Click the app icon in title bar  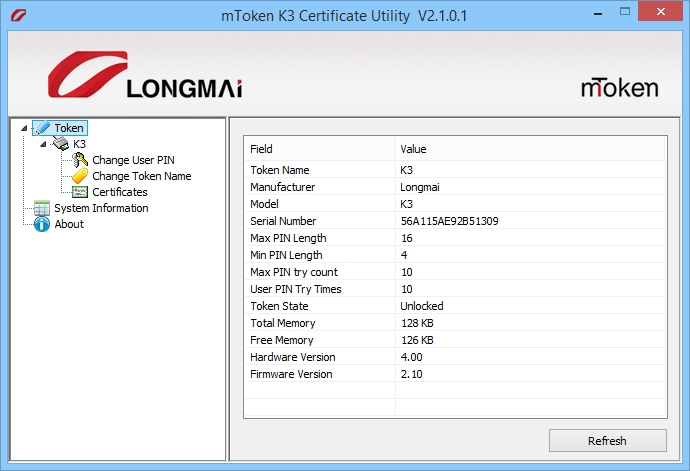18,16
